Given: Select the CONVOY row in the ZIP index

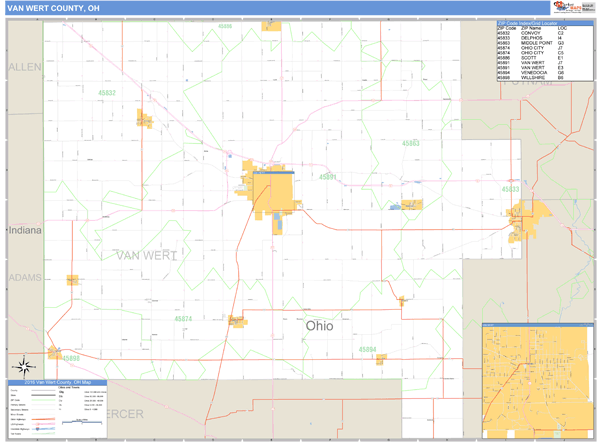Looking at the screenshot, I should pyautogui.click(x=545, y=33).
